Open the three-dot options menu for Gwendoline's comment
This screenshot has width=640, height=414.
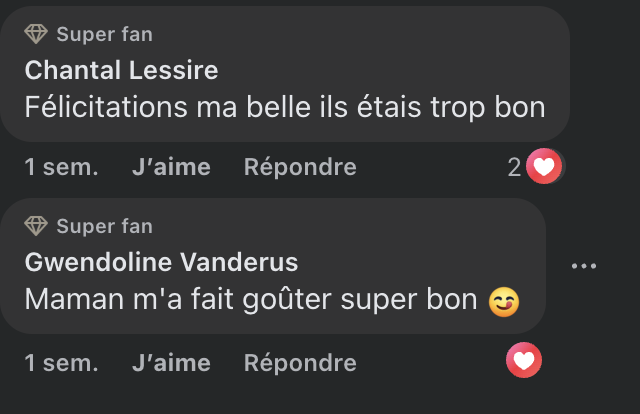pos(583,266)
